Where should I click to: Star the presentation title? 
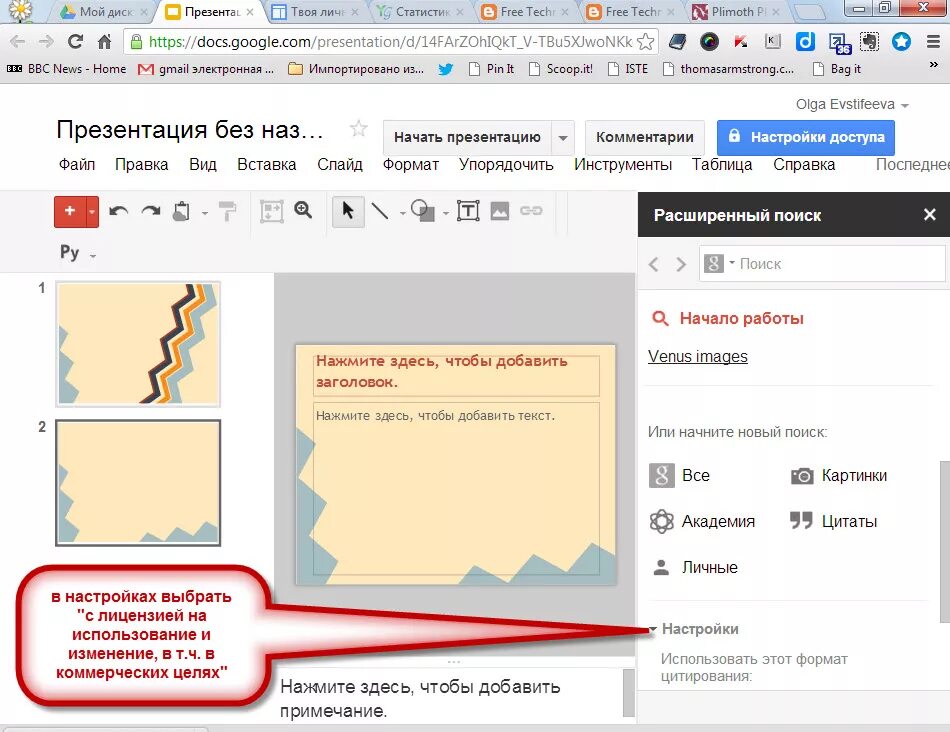(359, 128)
